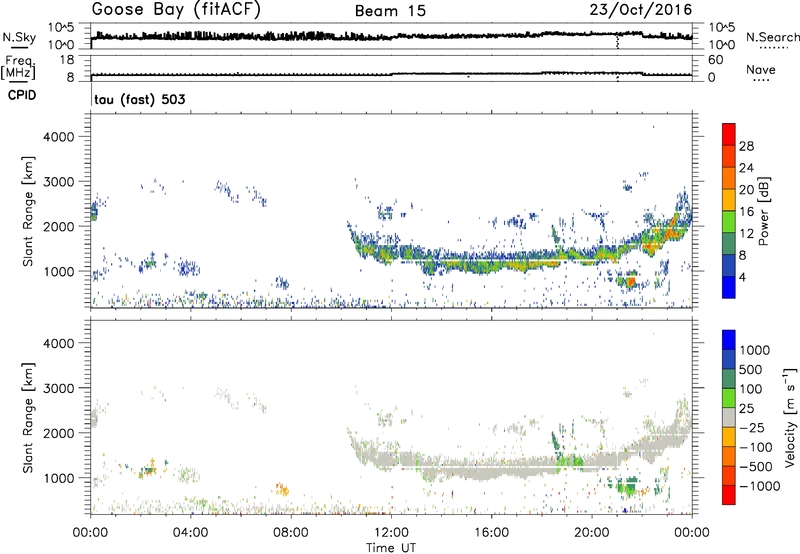Click the "3000" range tick of the power panel

pyautogui.click(x=58, y=182)
